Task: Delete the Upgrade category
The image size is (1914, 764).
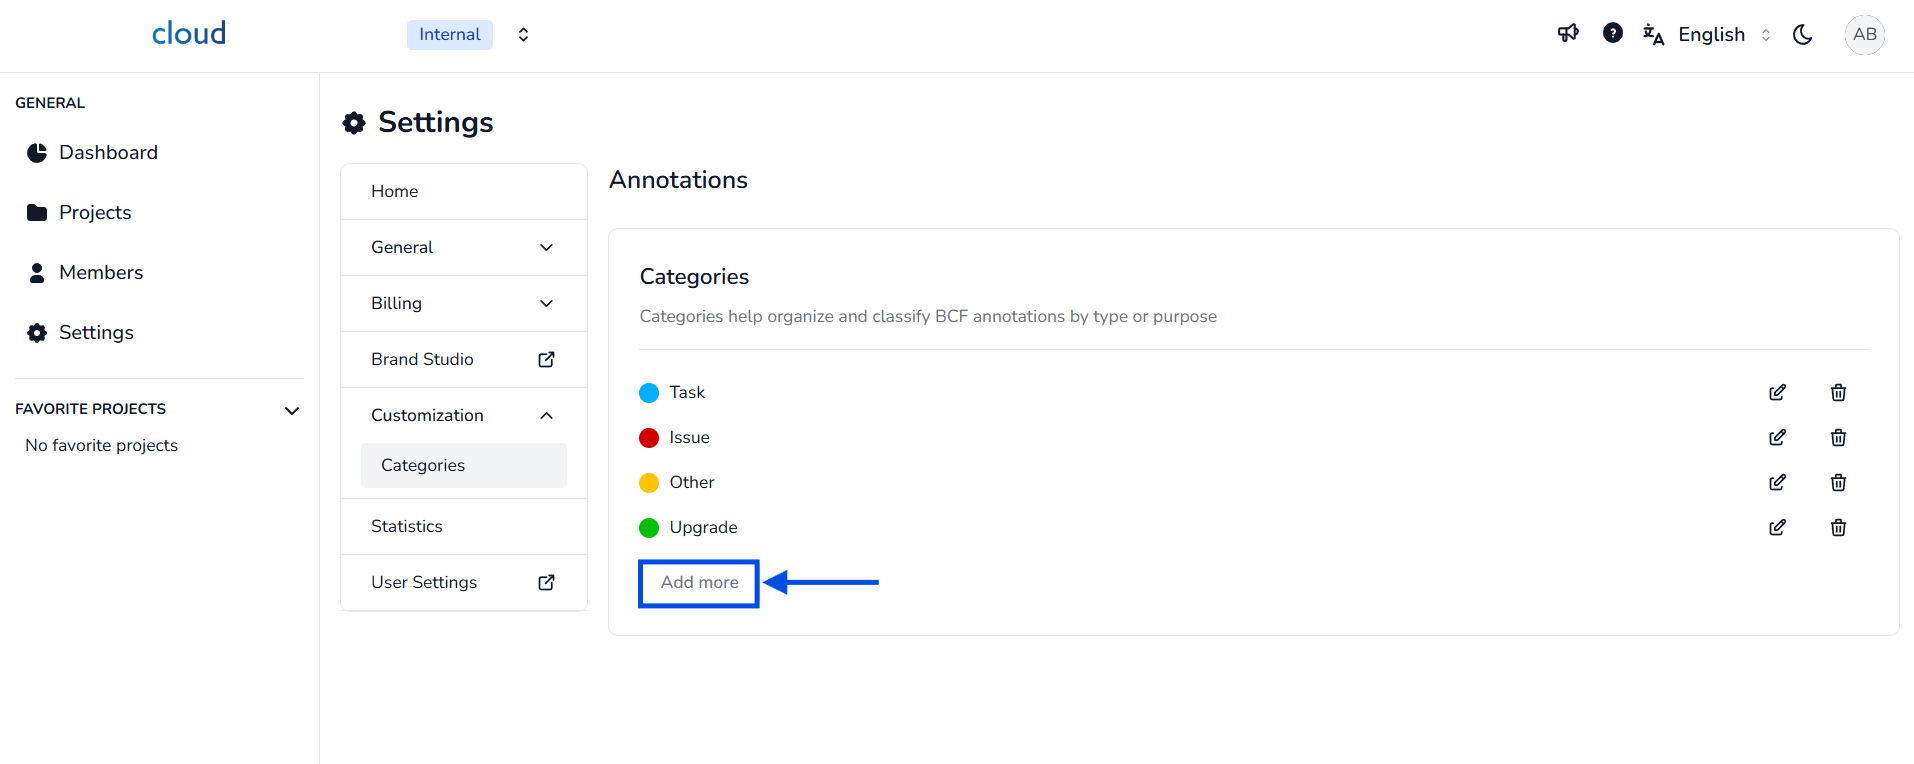Action: coord(1838,528)
